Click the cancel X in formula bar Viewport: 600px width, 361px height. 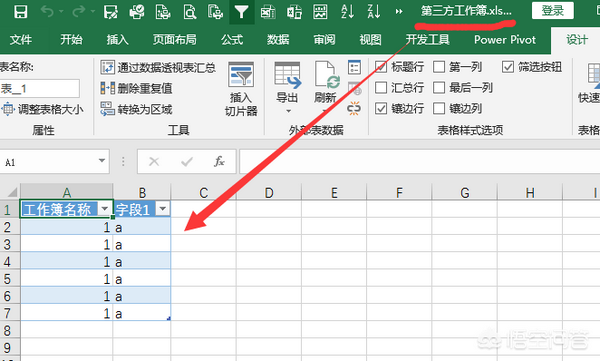(x=154, y=162)
